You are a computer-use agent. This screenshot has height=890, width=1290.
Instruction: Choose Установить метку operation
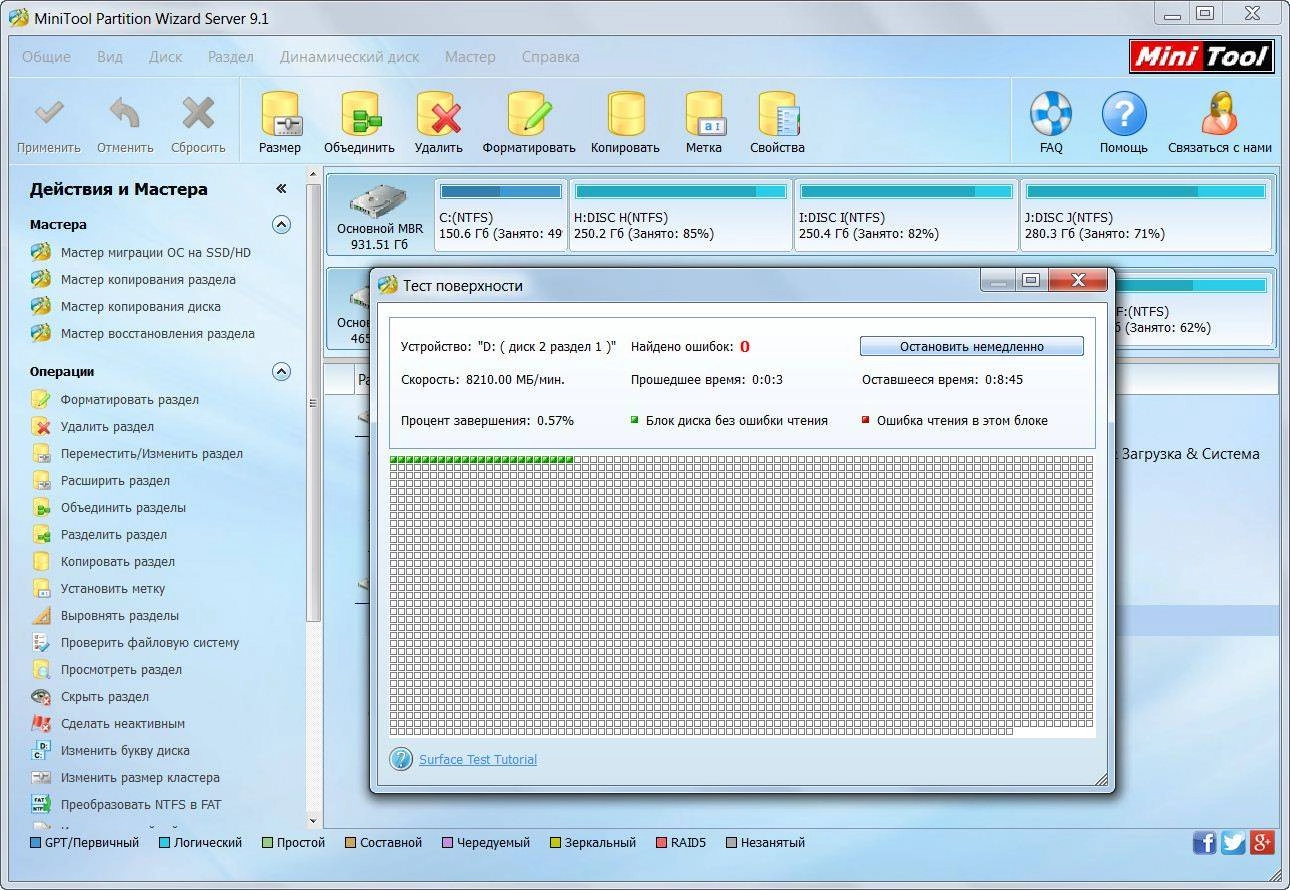point(113,588)
